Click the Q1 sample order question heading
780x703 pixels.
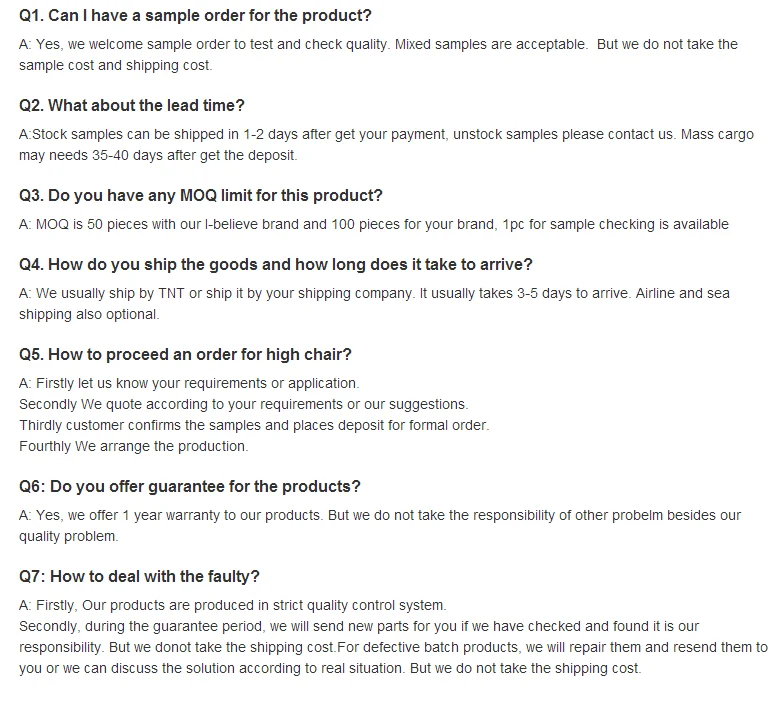point(195,15)
